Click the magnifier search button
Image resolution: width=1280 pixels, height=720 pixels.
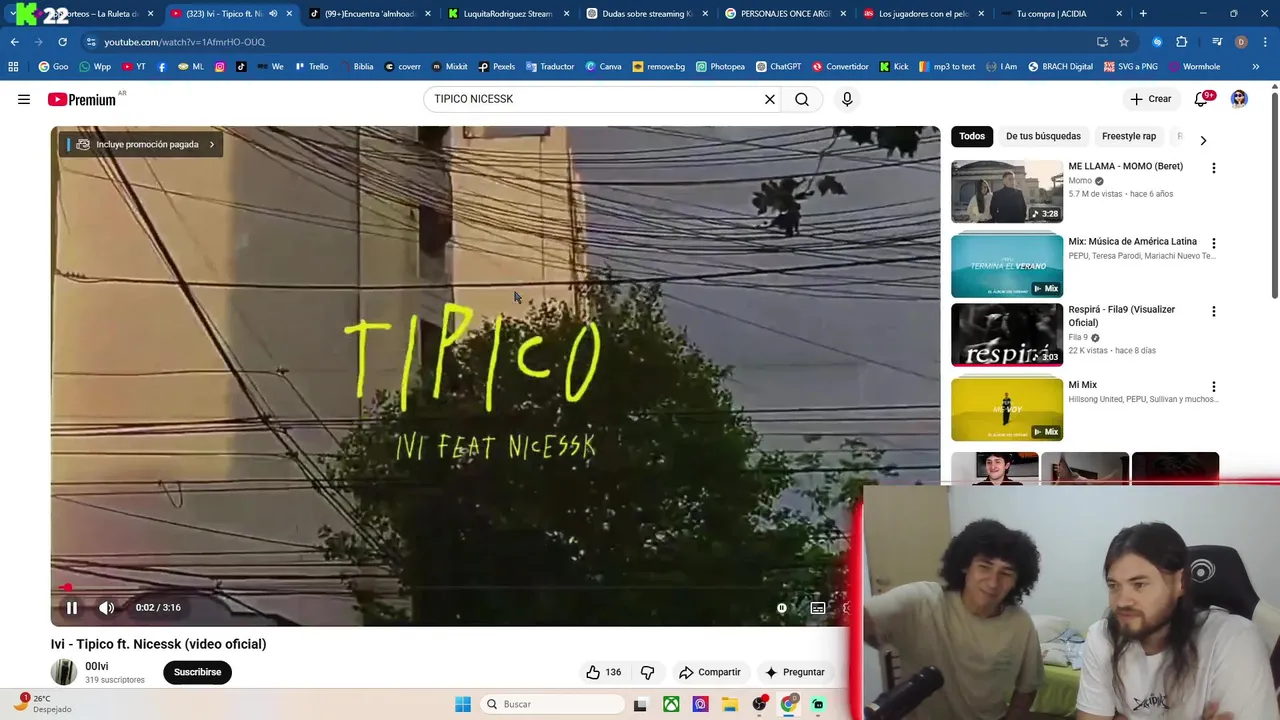click(x=802, y=99)
